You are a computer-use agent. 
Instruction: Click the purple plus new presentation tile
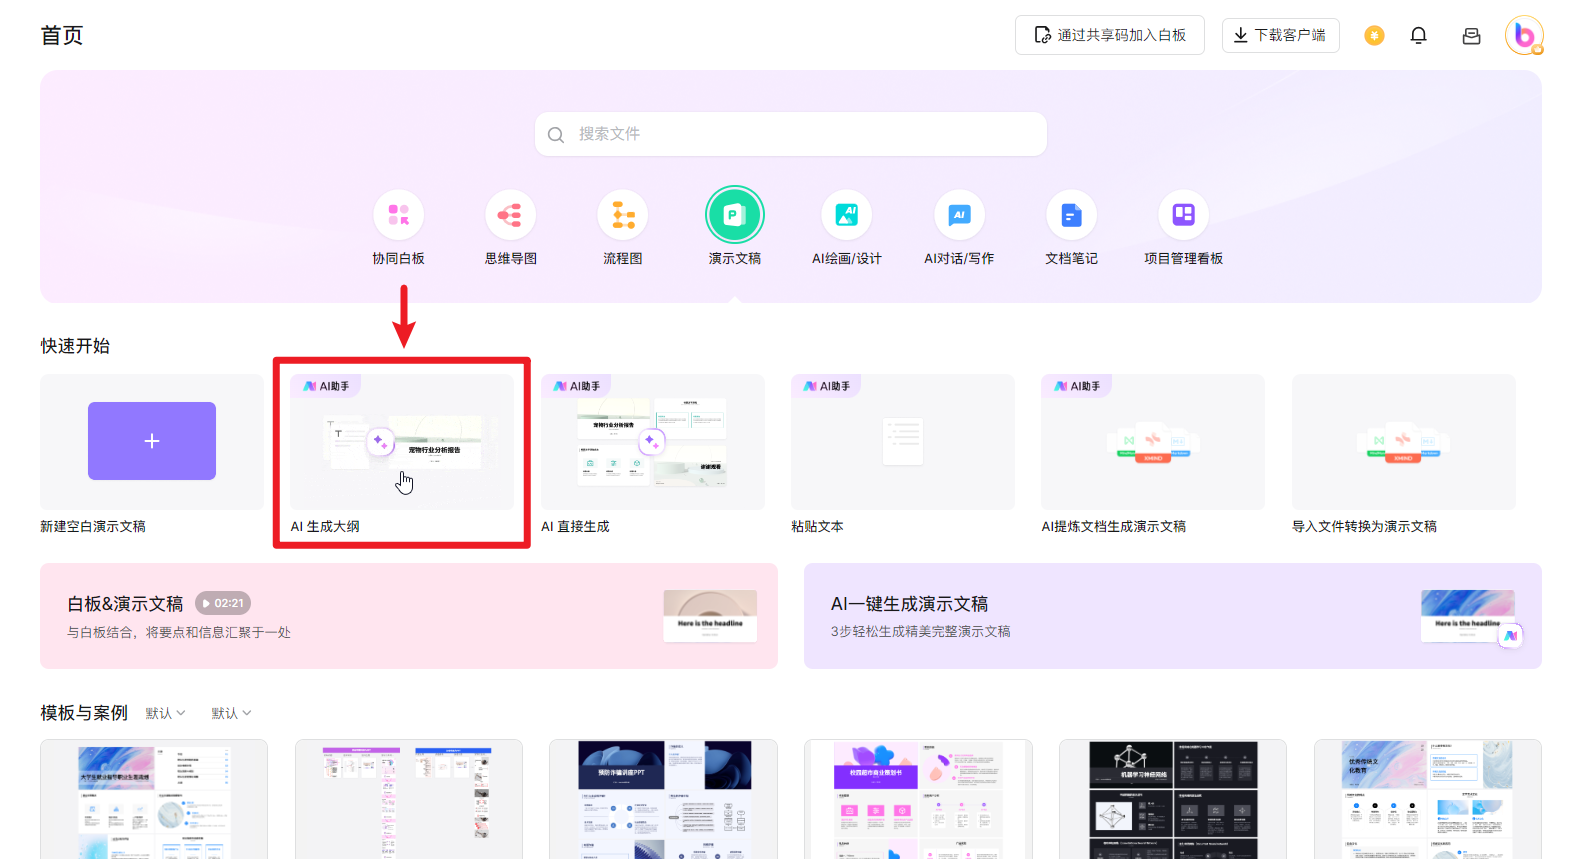point(152,441)
